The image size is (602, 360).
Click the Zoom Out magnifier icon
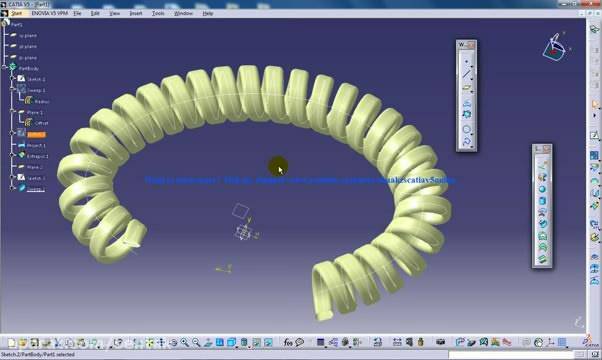tap(196, 342)
